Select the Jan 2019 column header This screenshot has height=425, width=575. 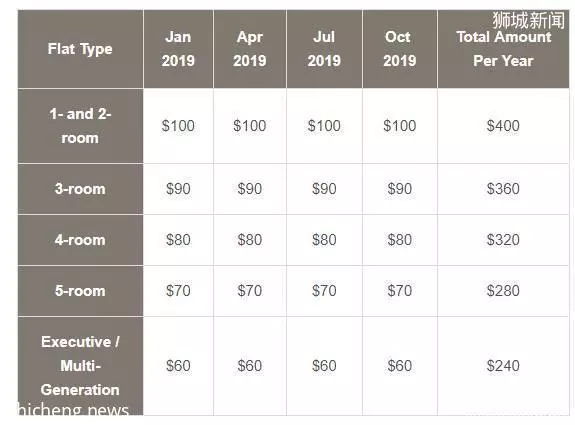(178, 49)
